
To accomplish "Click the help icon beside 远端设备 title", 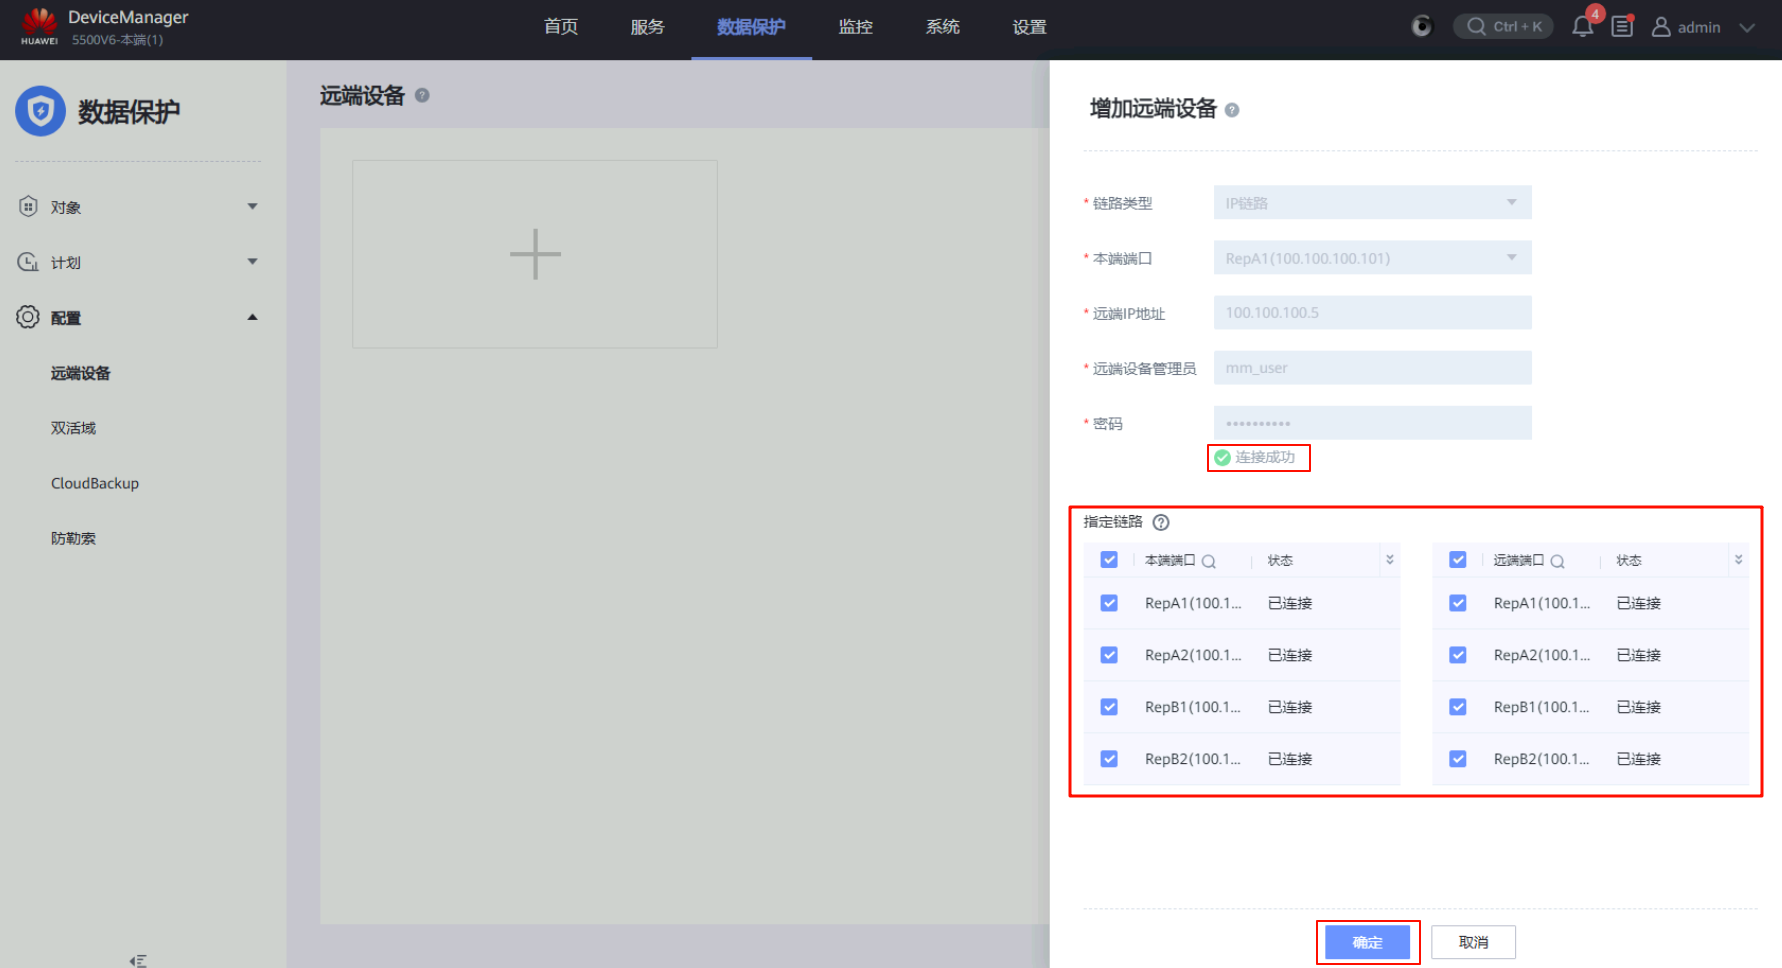I will [x=422, y=95].
